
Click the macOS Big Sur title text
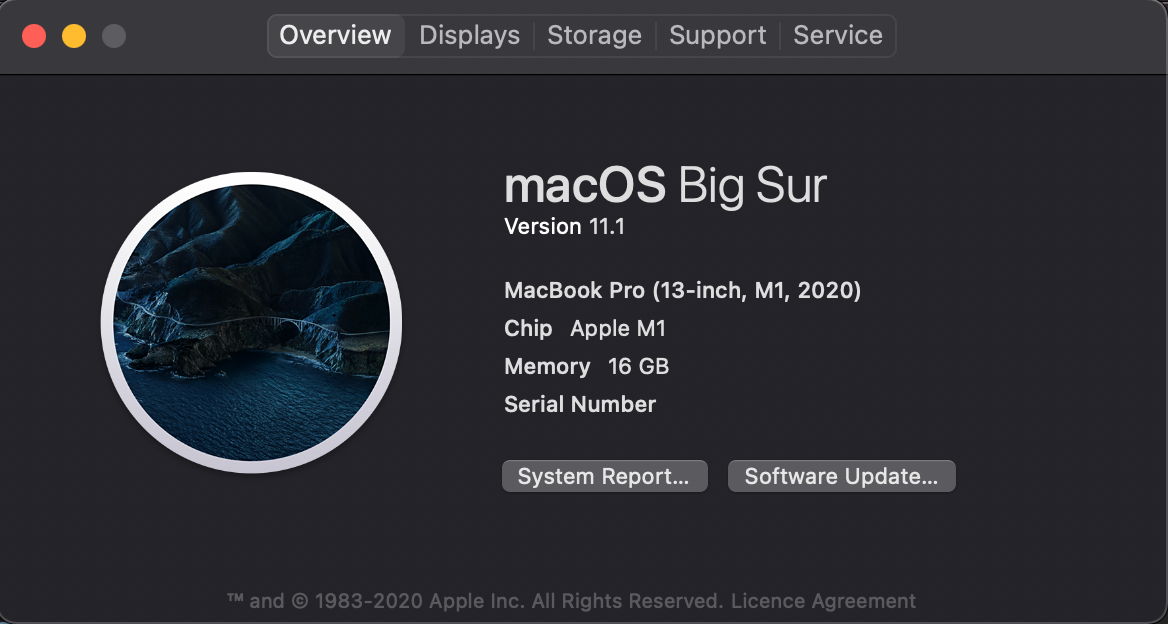(x=665, y=186)
